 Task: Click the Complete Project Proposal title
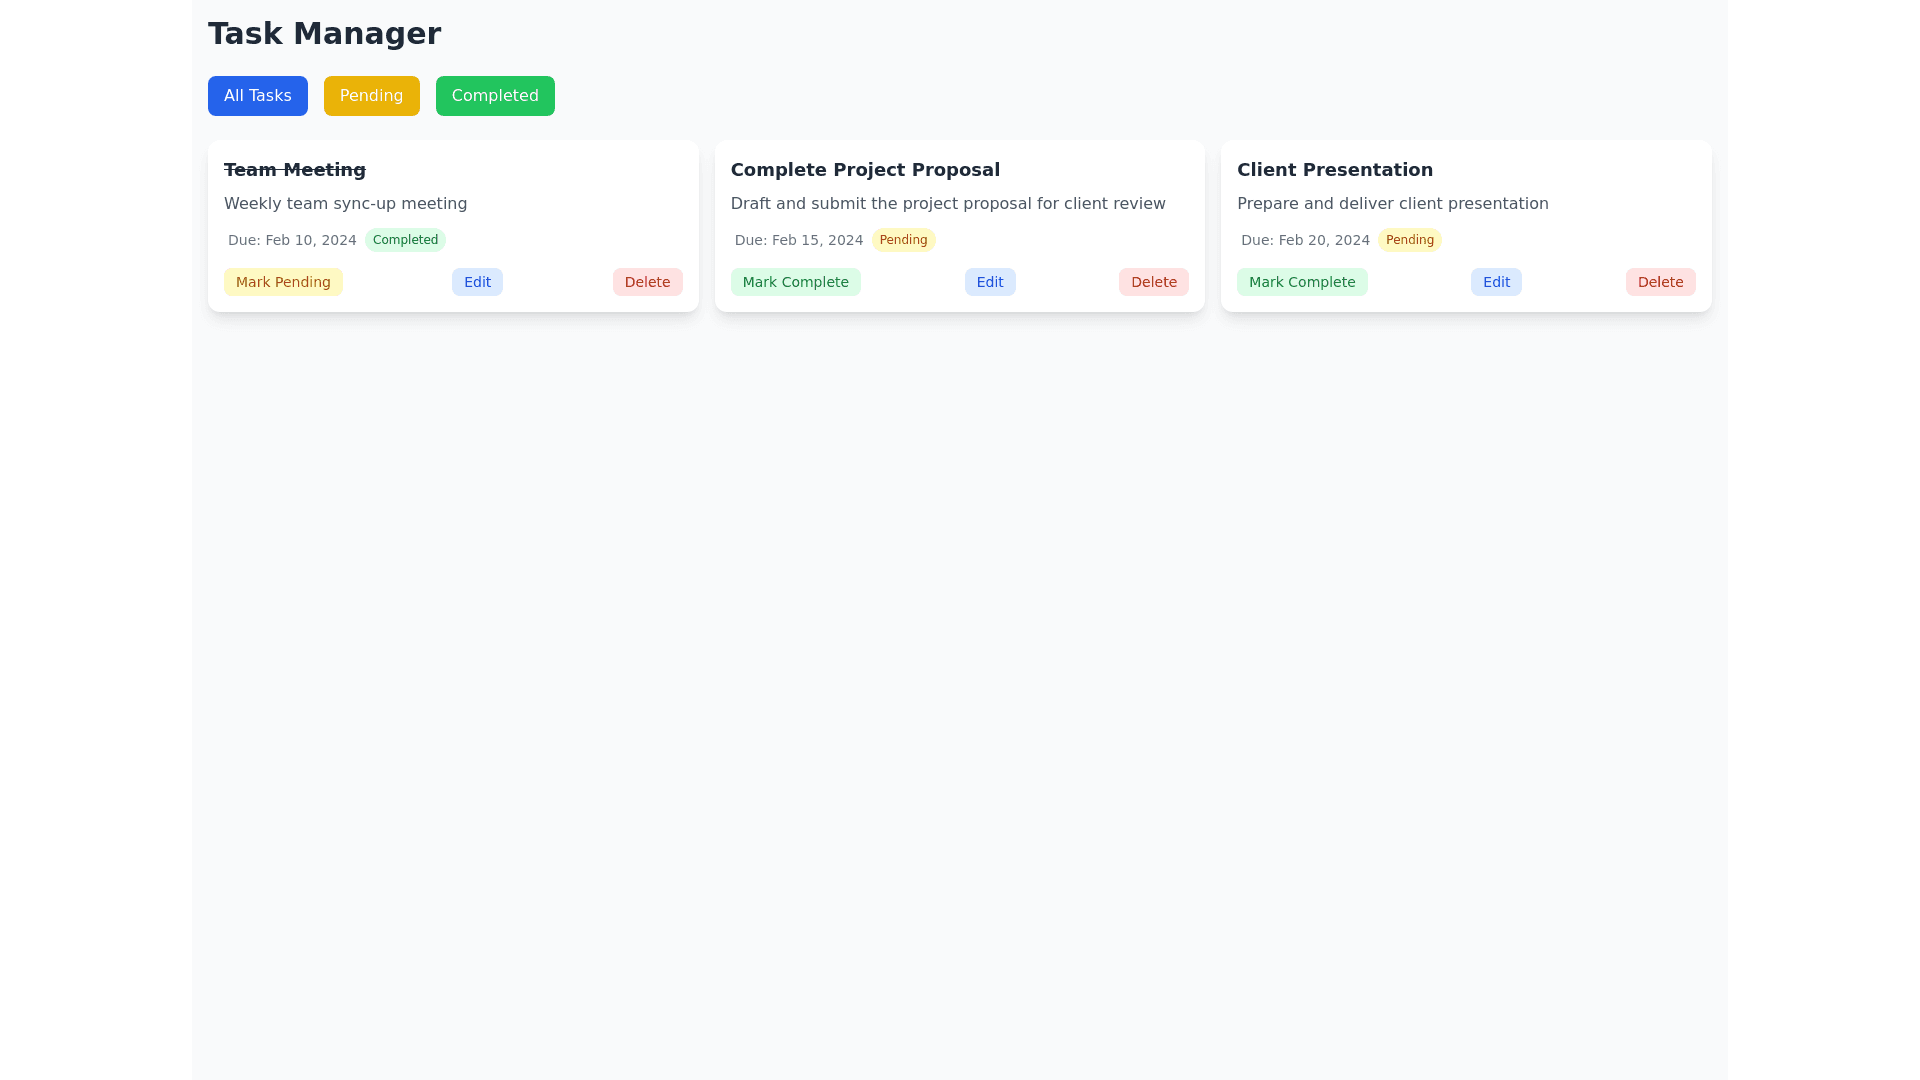pos(865,170)
